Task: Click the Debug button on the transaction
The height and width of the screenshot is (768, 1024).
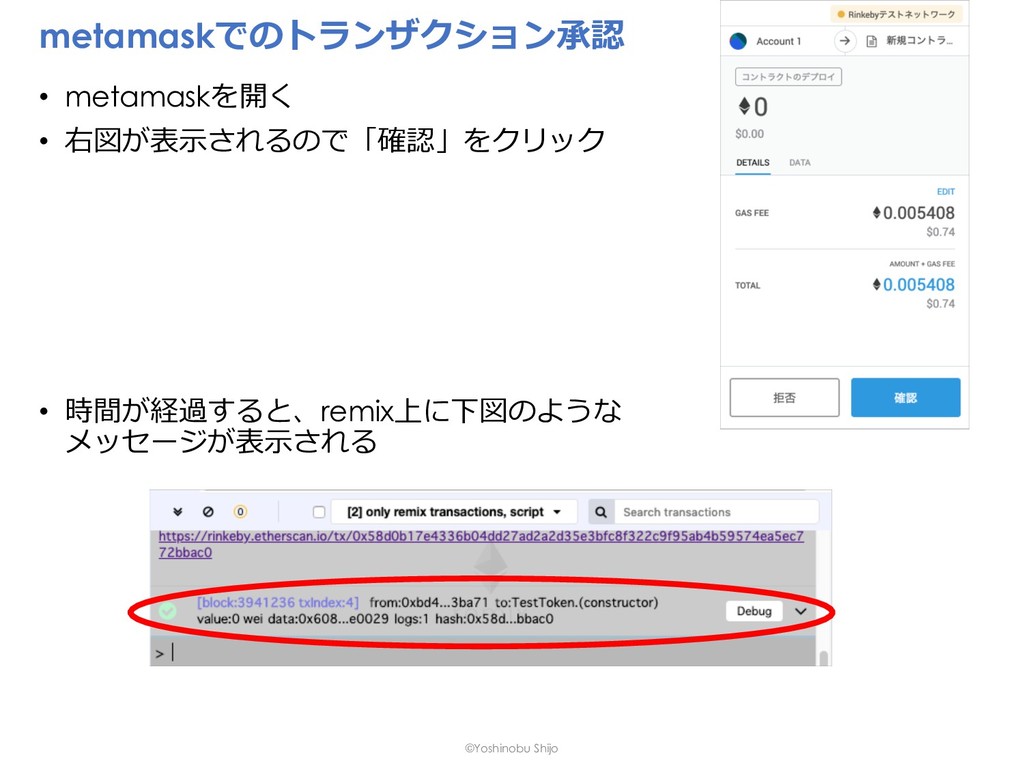Action: click(x=754, y=611)
